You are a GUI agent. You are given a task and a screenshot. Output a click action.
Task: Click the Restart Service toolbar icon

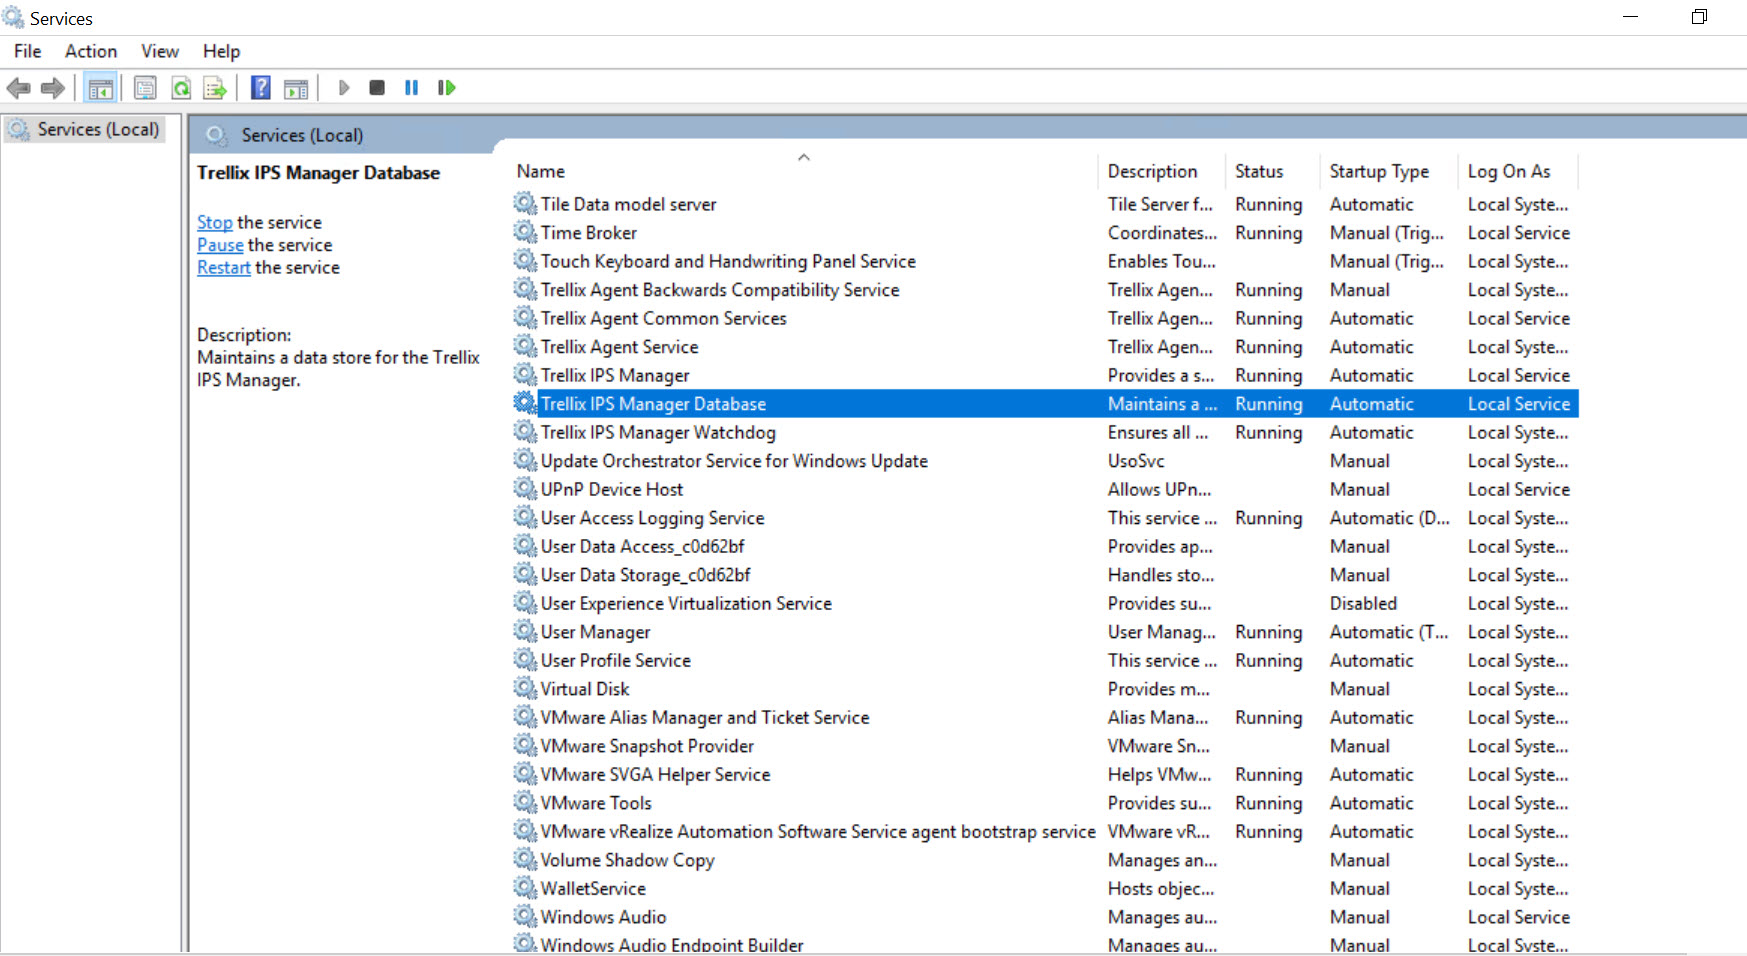click(446, 88)
